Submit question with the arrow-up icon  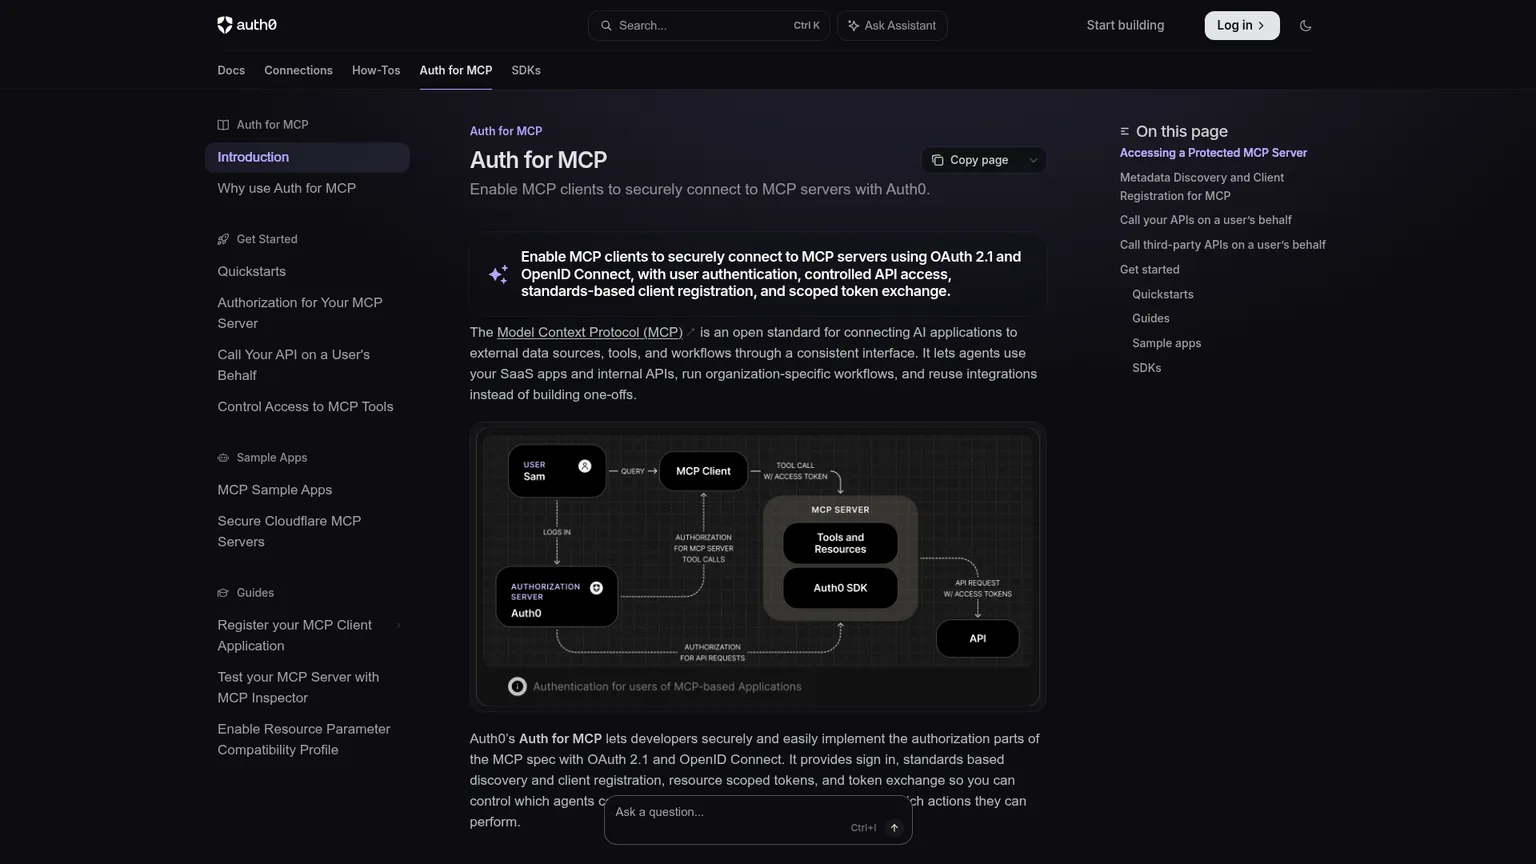[x=894, y=828]
